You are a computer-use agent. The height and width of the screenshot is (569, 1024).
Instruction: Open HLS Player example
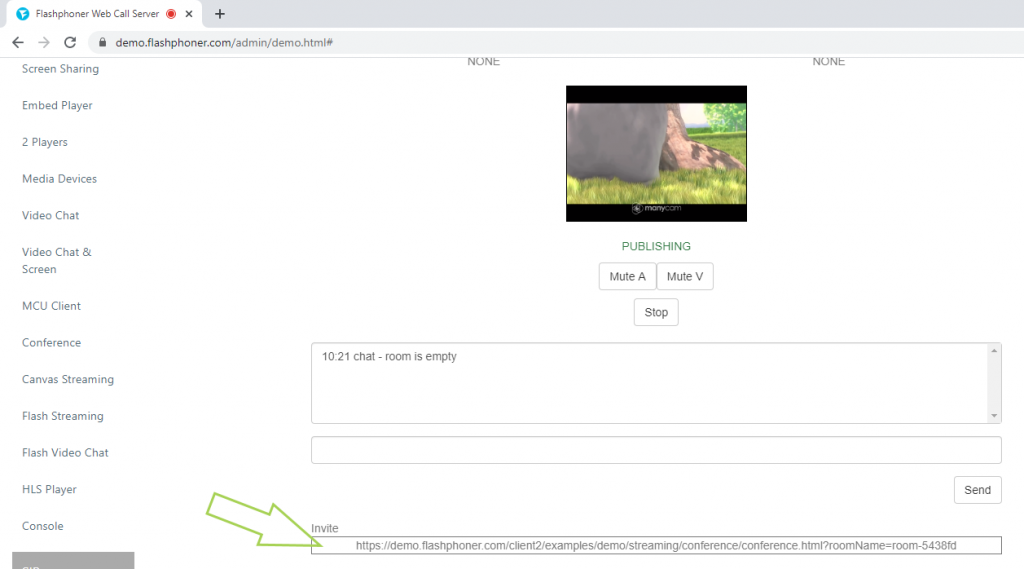coord(49,489)
